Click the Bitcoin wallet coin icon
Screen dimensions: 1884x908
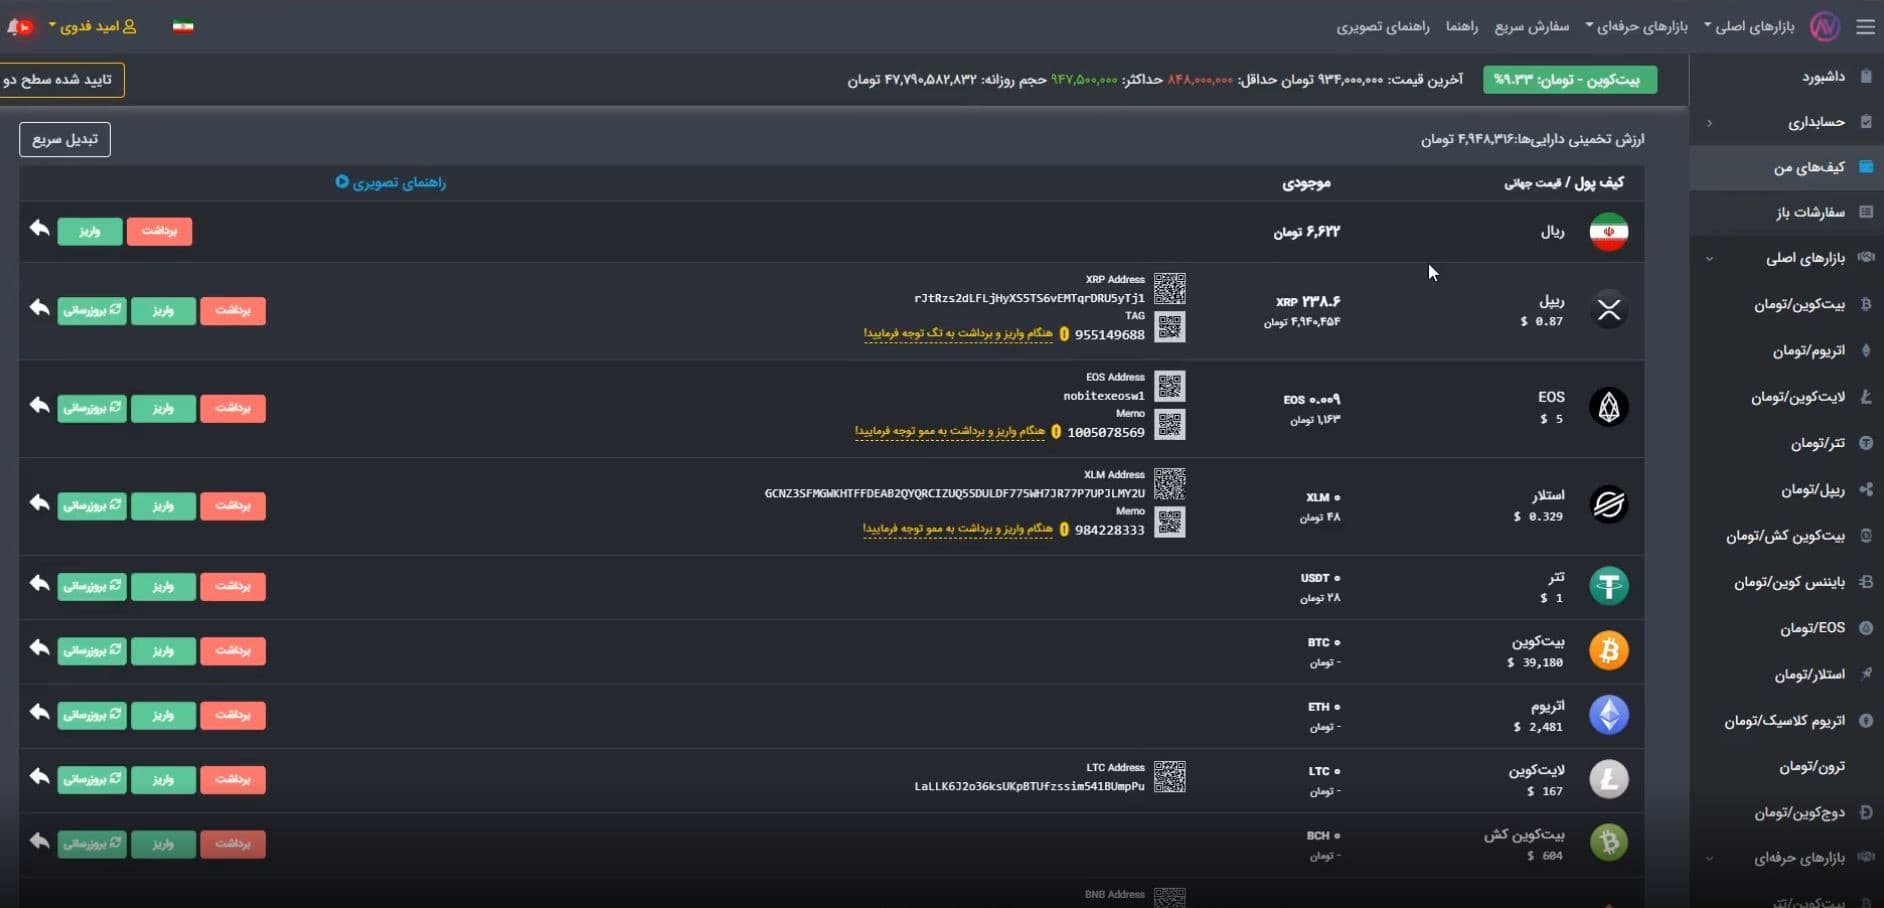click(x=1608, y=651)
